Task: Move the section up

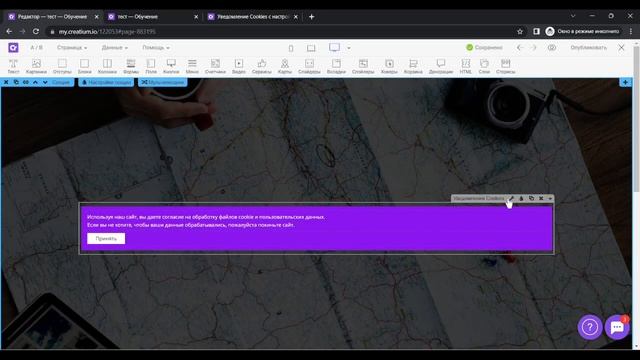Action: click(x=36, y=82)
